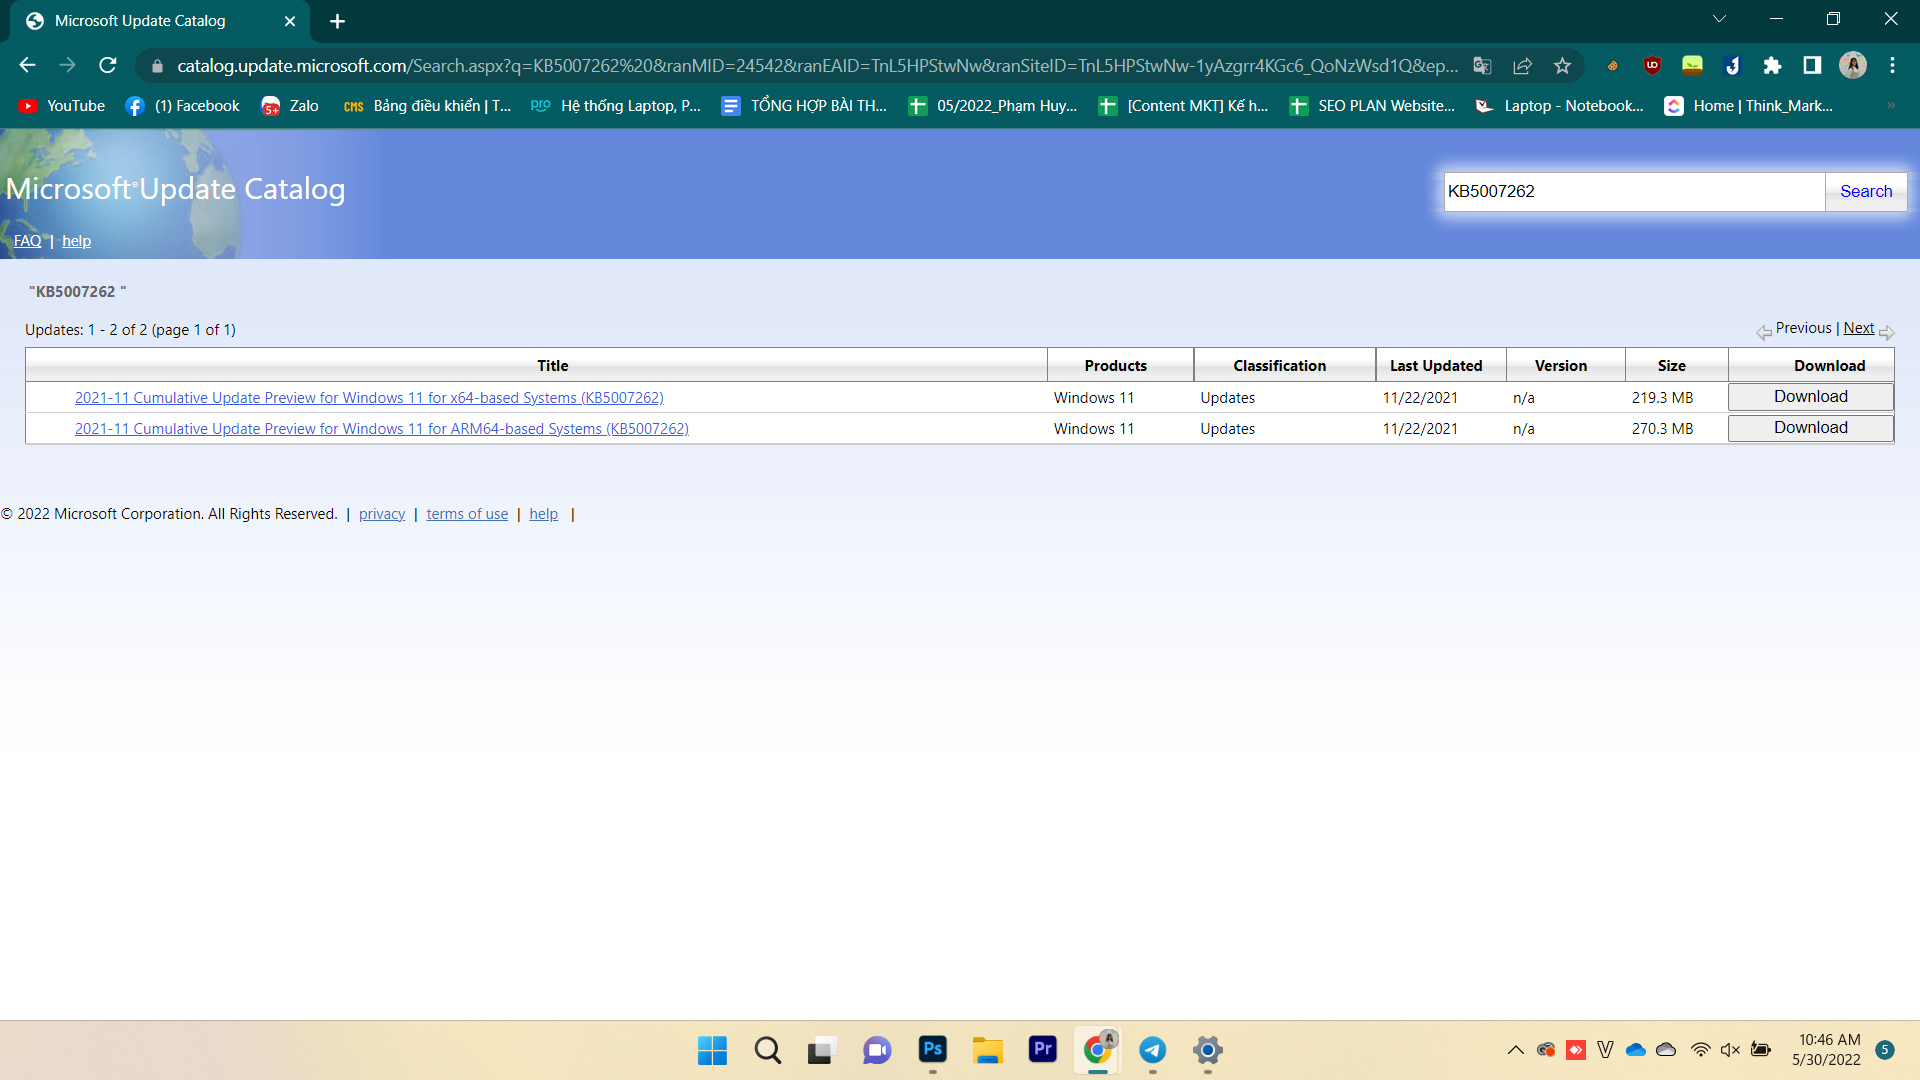Reload the current page

coord(108,66)
